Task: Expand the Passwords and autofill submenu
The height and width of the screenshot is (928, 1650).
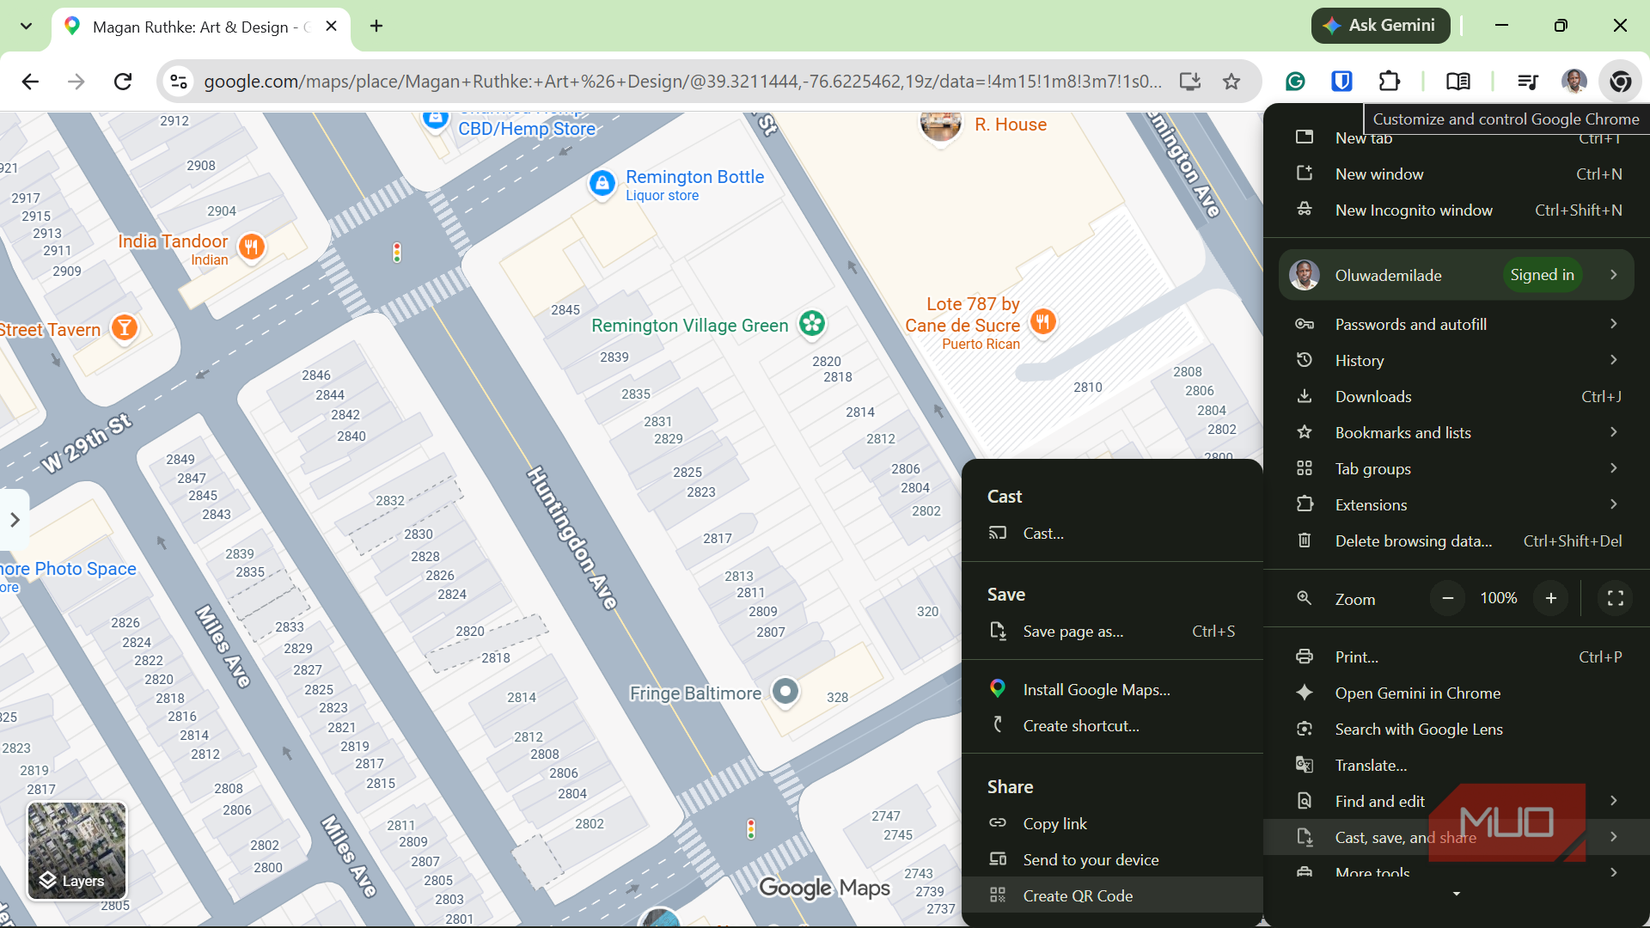Action: [1456, 324]
